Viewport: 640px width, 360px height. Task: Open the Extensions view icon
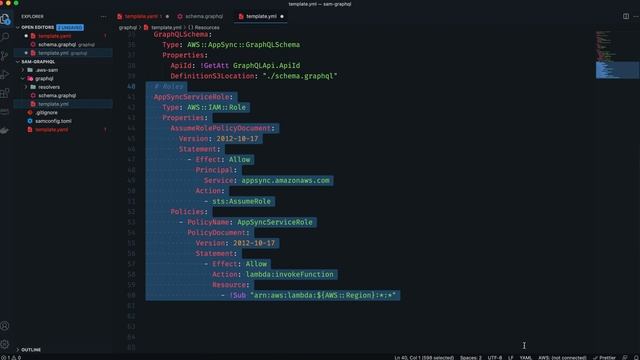[5, 93]
